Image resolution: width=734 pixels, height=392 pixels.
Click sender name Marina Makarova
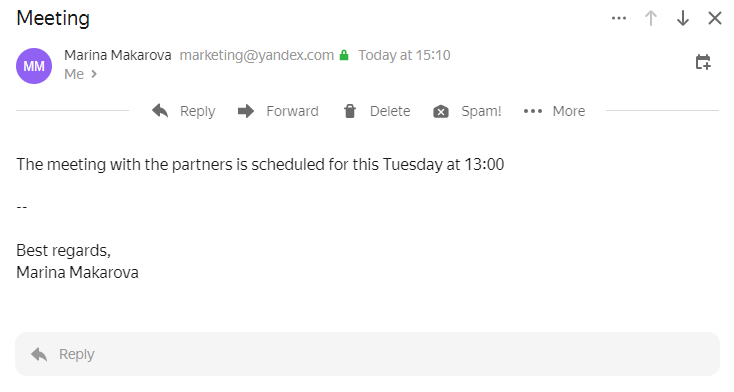[x=117, y=55]
